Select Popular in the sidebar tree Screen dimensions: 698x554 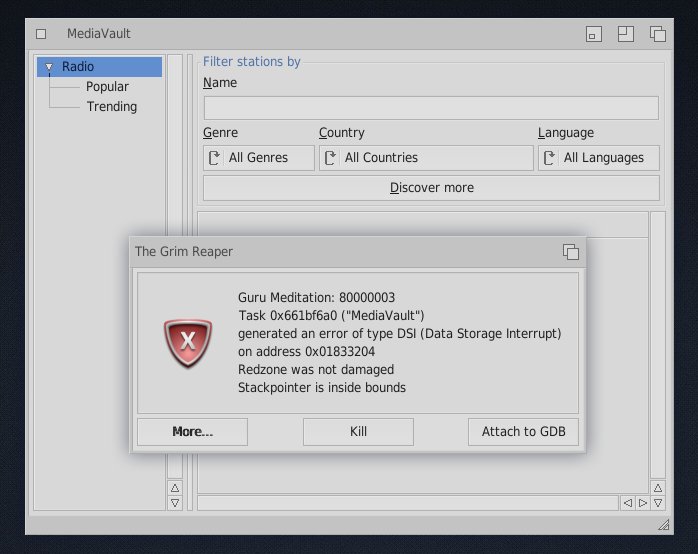107,87
